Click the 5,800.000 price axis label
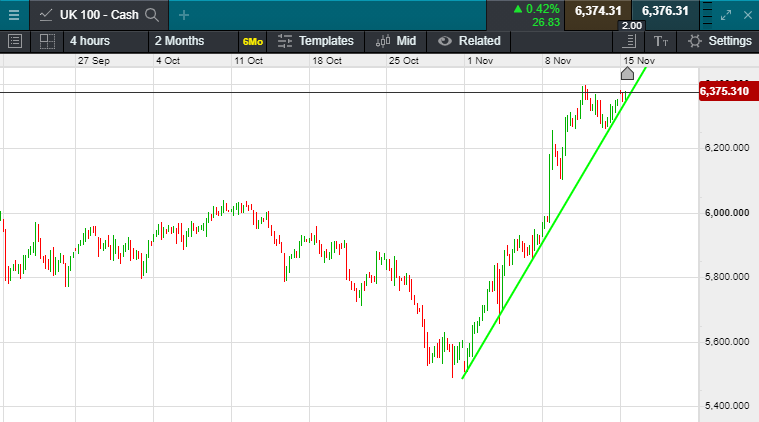 (x=727, y=277)
